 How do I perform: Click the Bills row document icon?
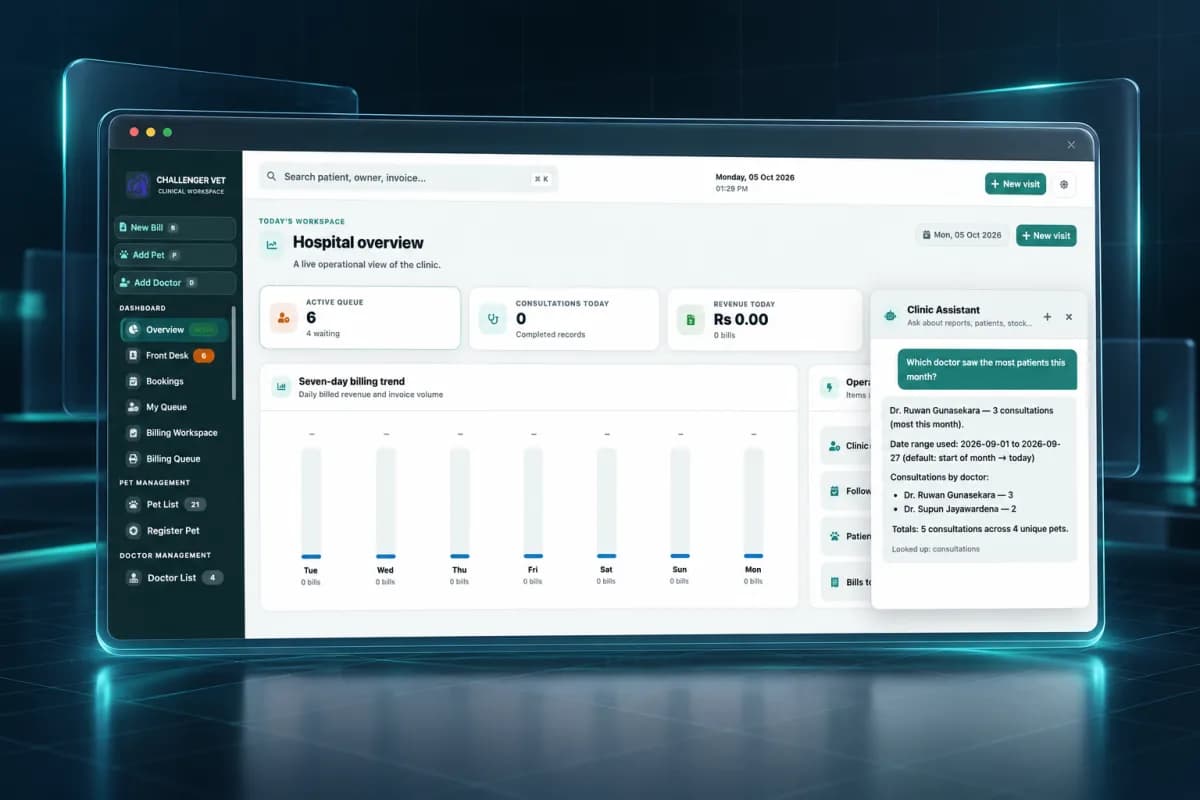tap(833, 582)
